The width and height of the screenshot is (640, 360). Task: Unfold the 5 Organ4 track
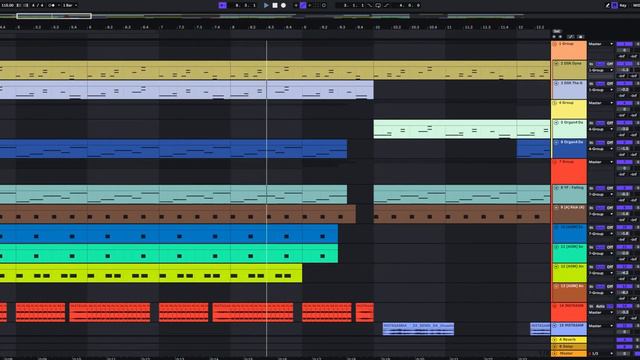[x=556, y=122]
